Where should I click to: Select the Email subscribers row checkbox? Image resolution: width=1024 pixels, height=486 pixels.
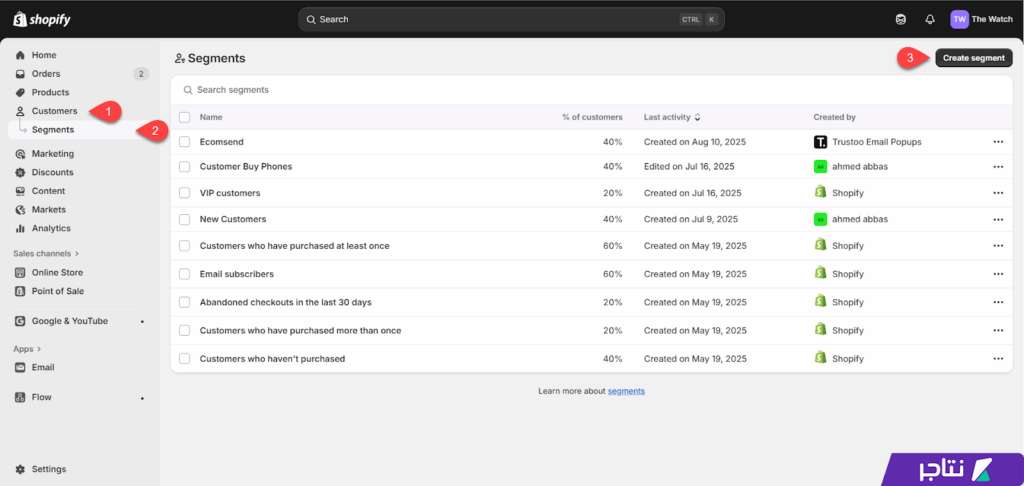click(x=184, y=274)
